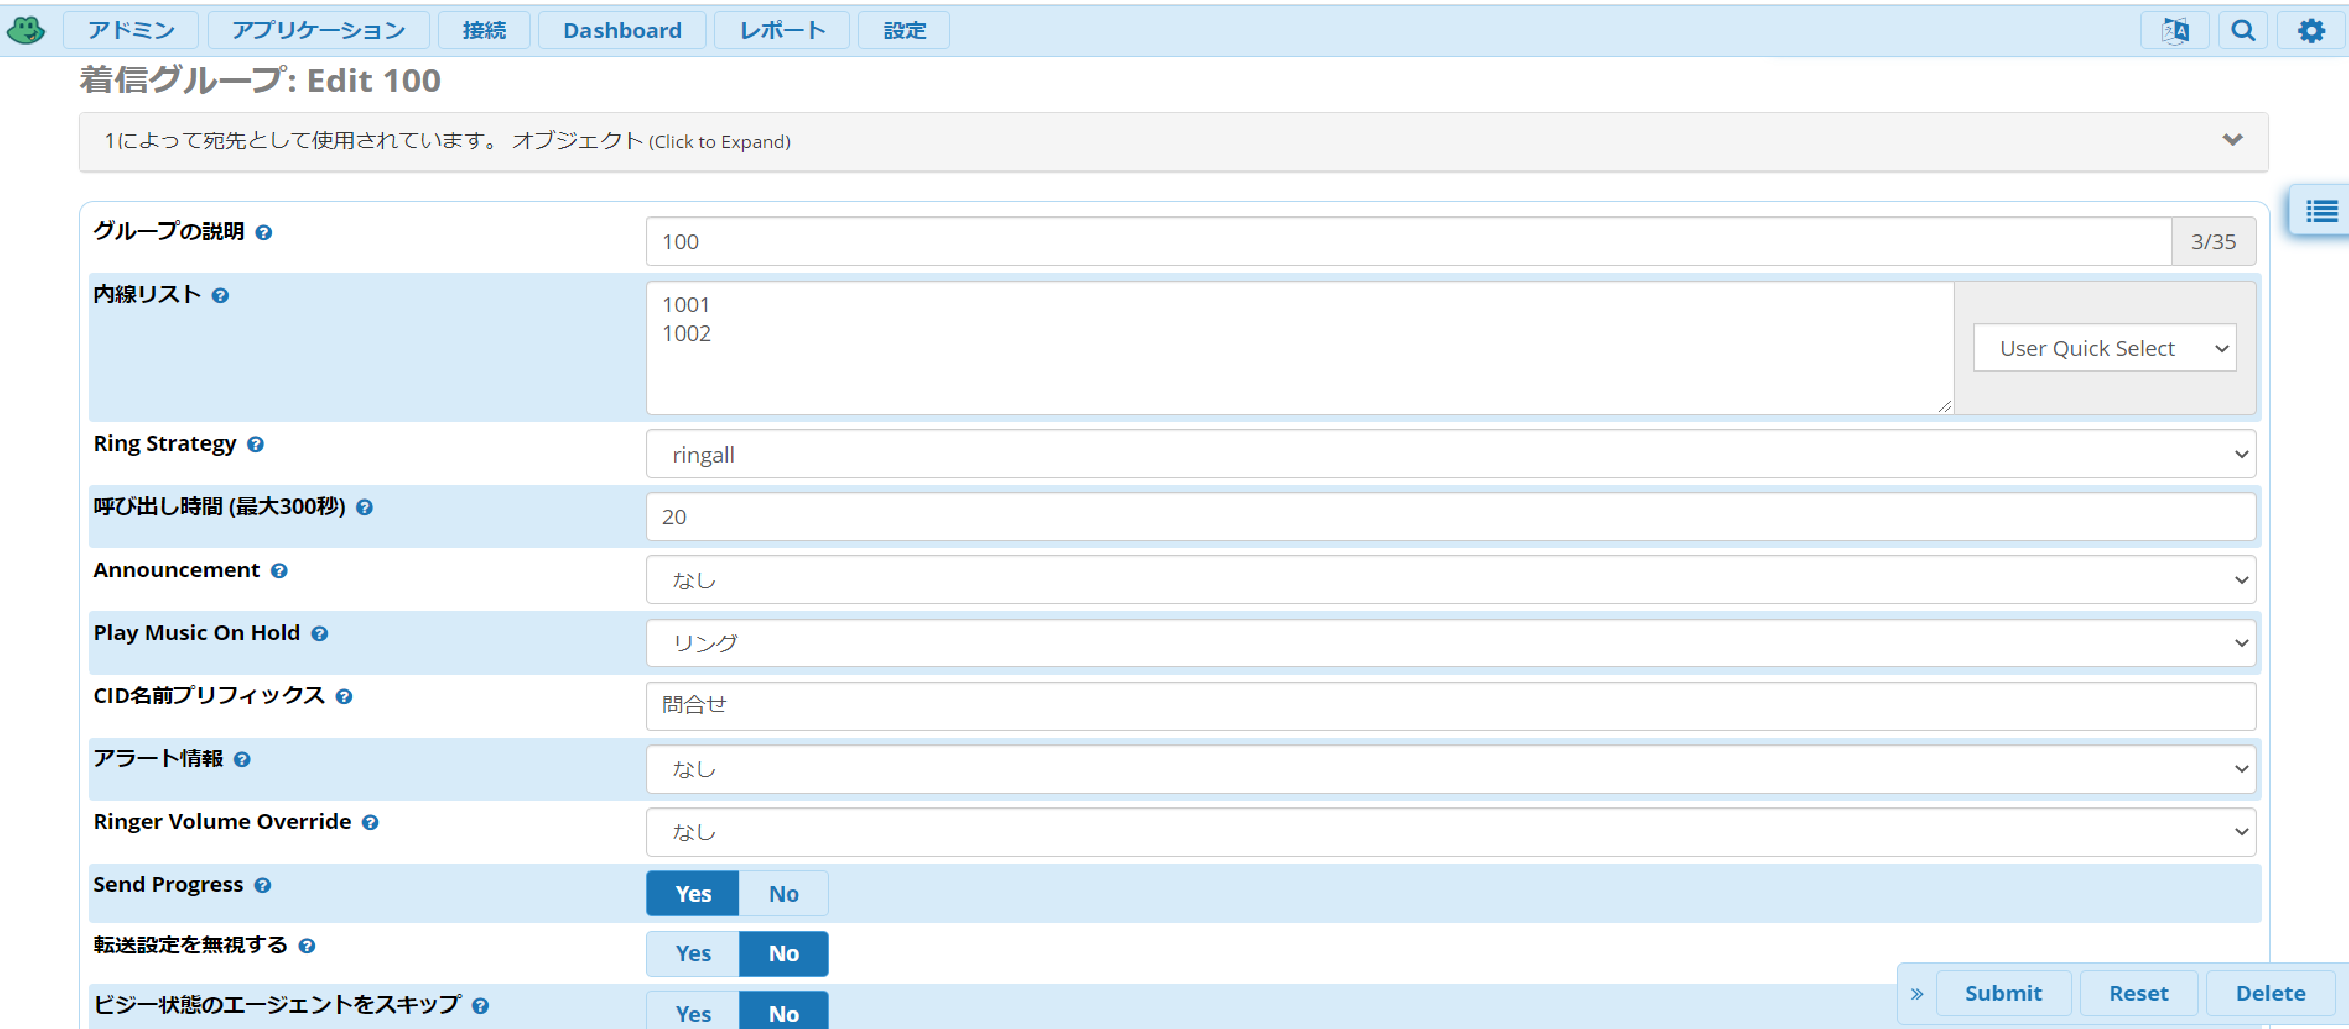Expand the オブジェクト usage panel
The height and width of the screenshot is (1029, 2349).
(1173, 141)
